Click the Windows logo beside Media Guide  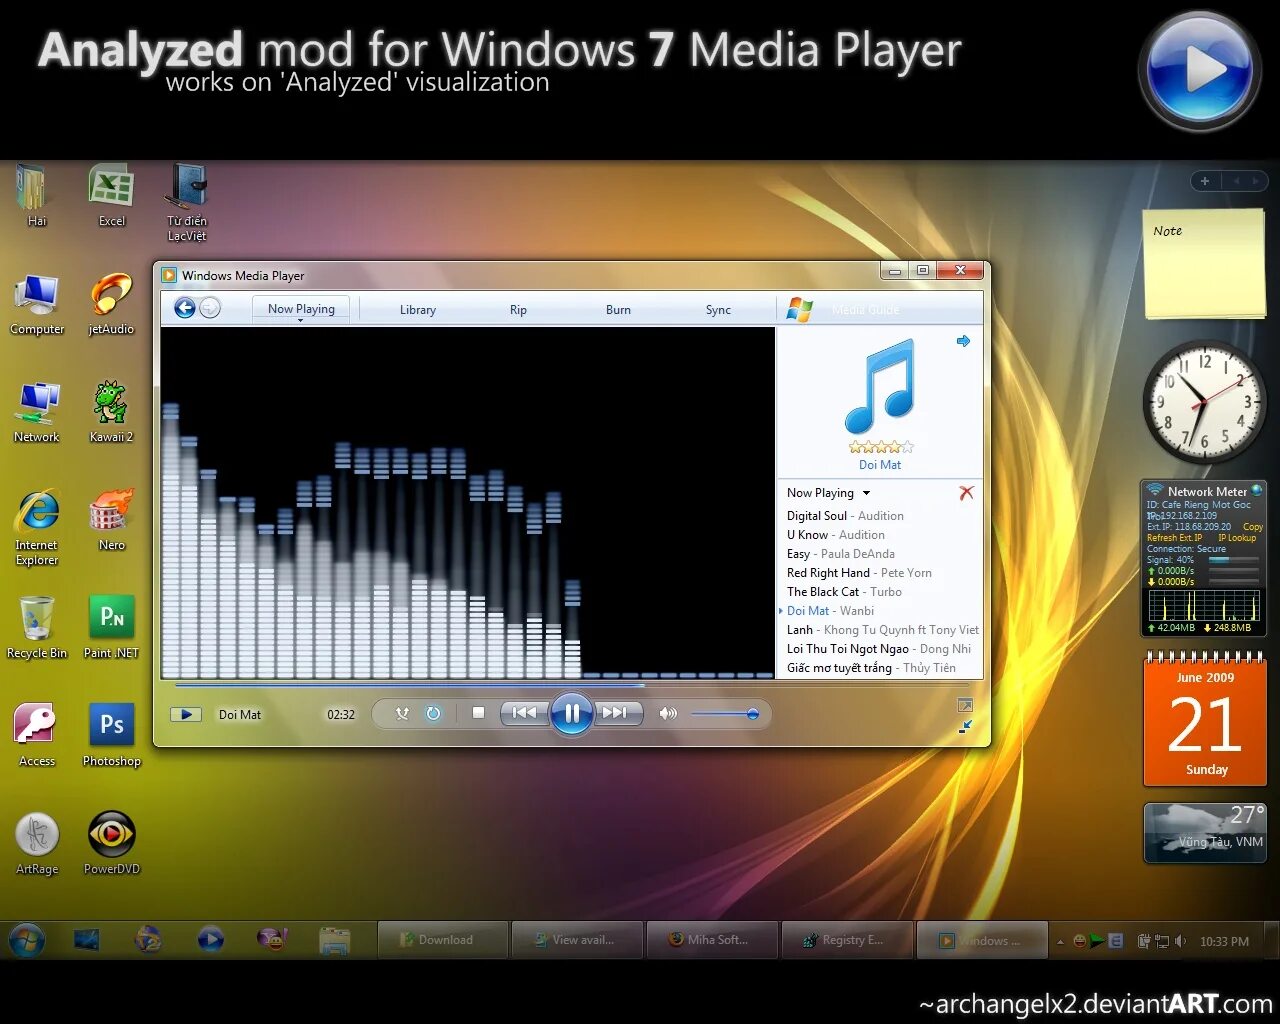[799, 309]
